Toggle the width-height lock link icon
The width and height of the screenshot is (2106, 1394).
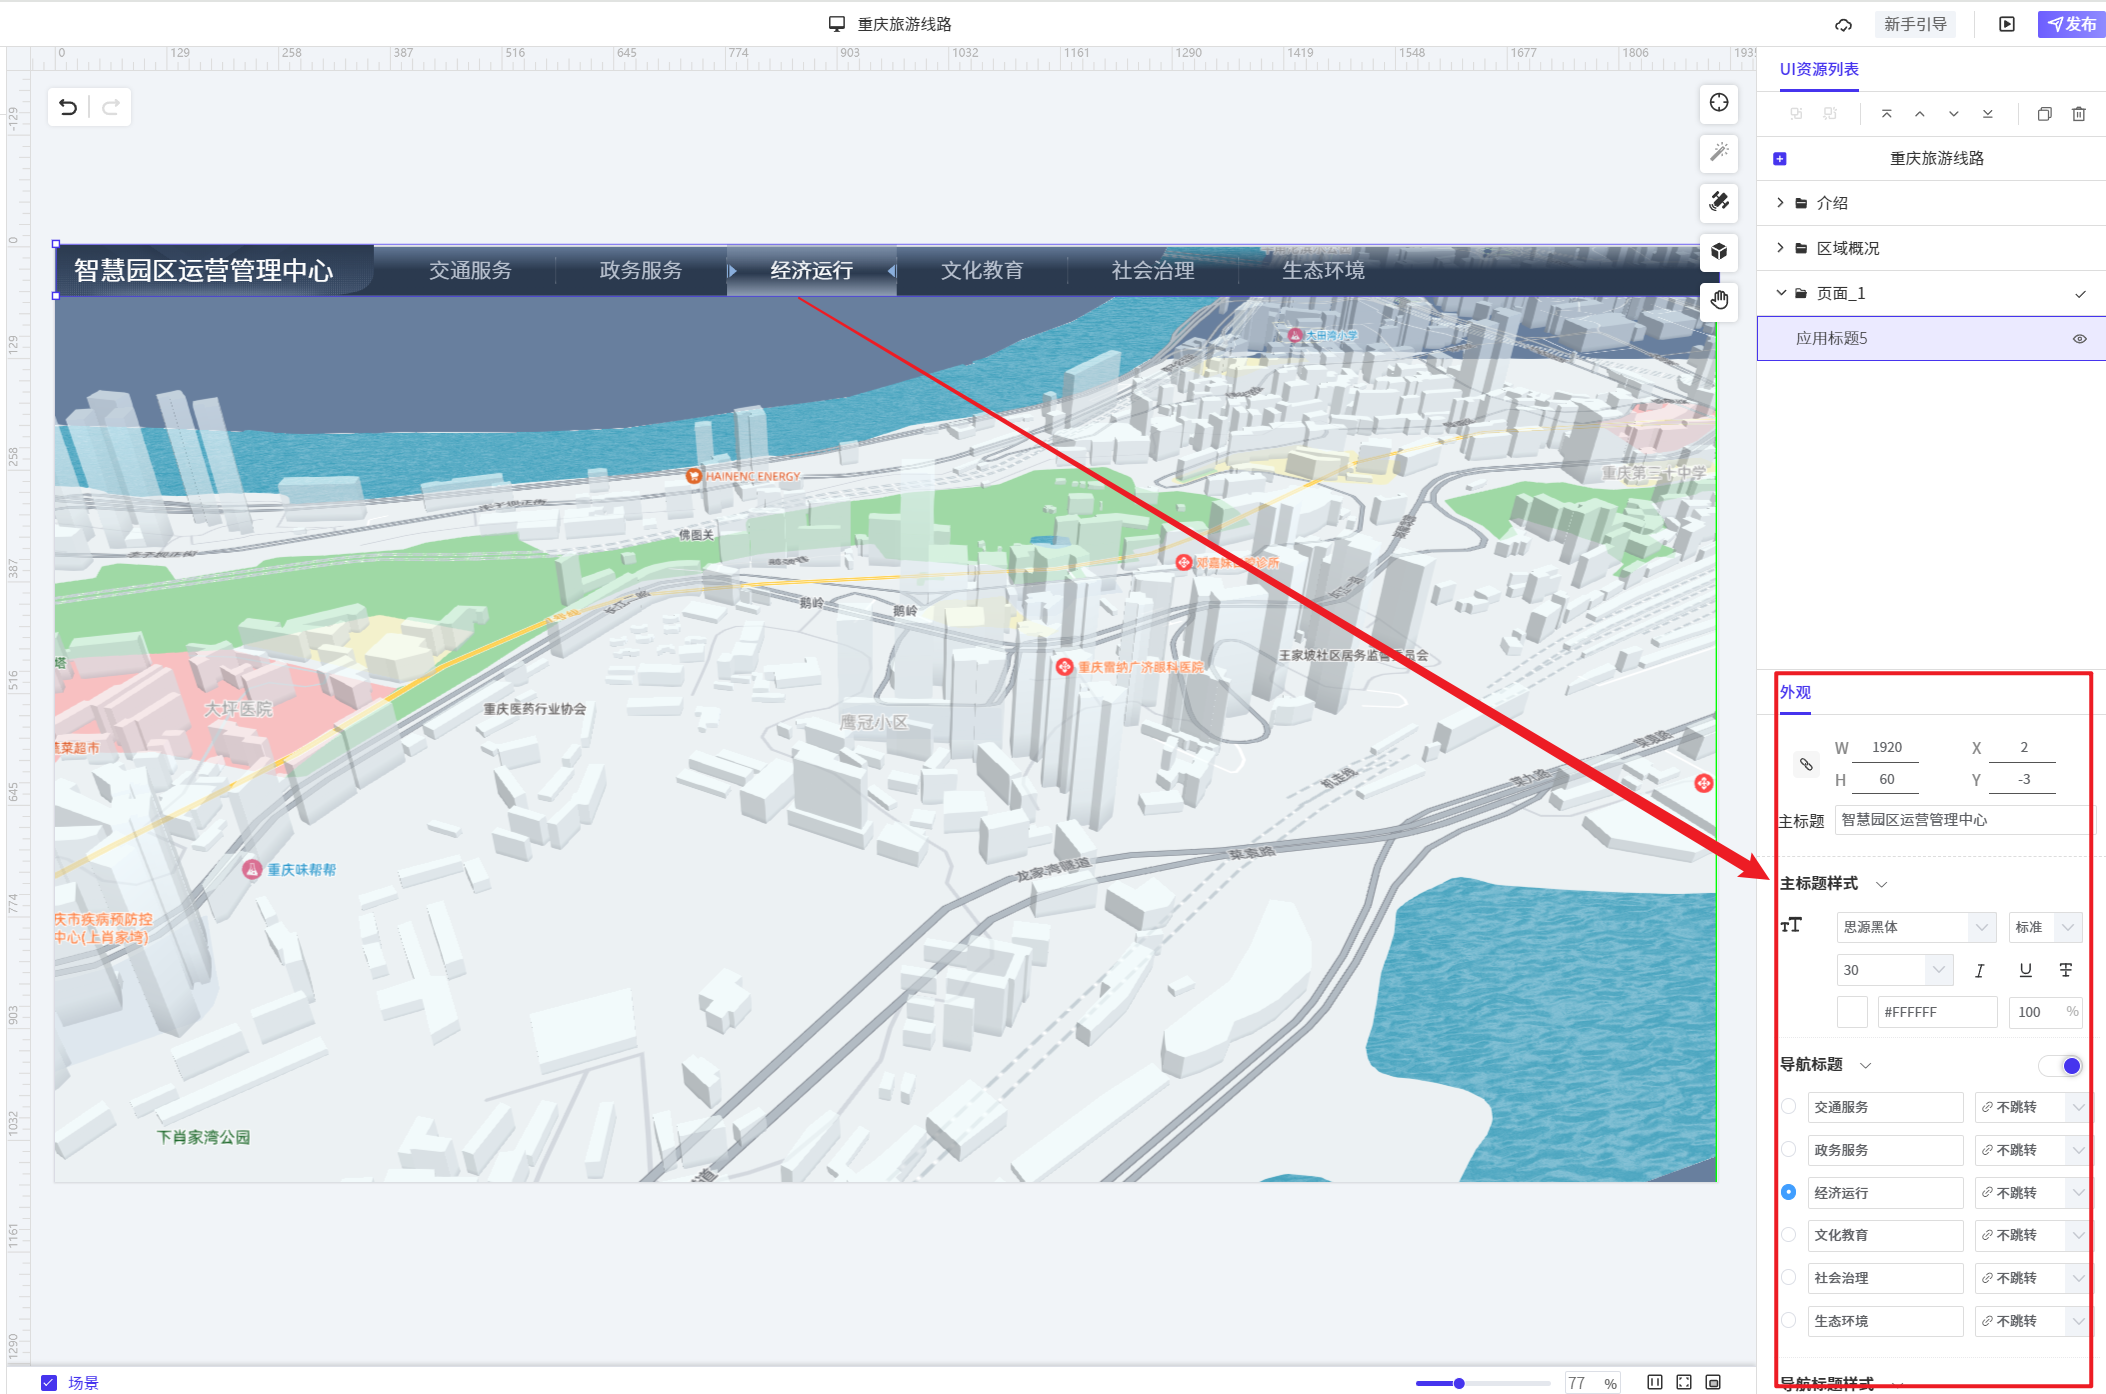coord(1806,764)
